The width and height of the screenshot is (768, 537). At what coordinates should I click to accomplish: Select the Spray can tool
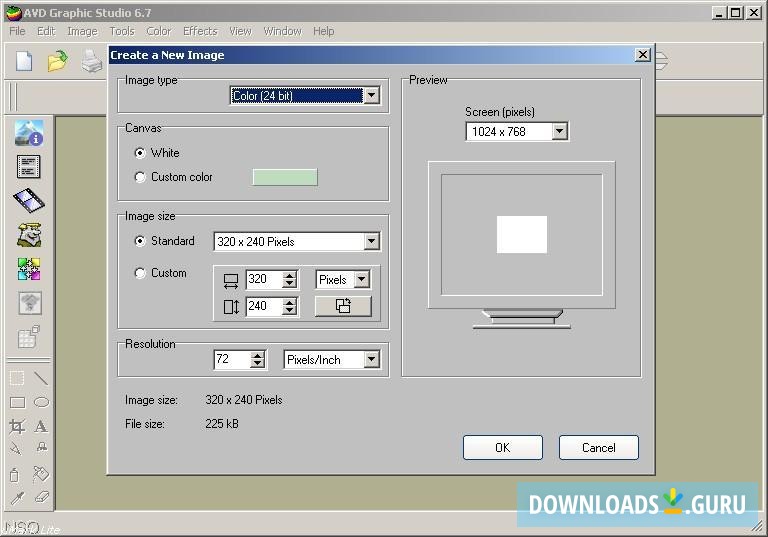15,474
